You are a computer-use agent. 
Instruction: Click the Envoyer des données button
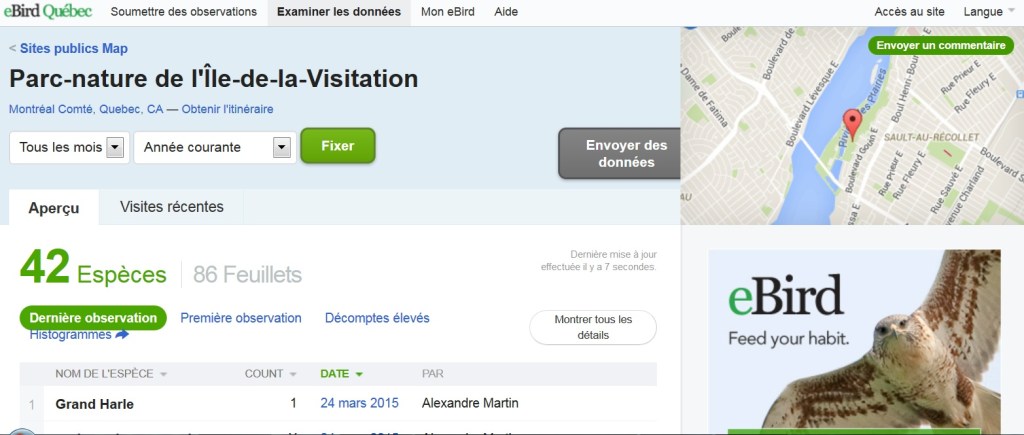tap(626, 153)
